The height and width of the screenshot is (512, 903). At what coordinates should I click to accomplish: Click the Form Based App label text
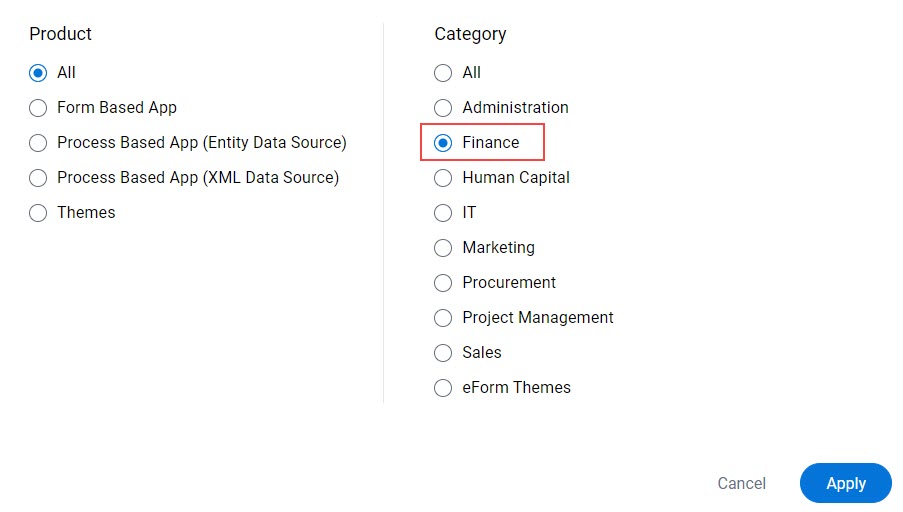(117, 108)
